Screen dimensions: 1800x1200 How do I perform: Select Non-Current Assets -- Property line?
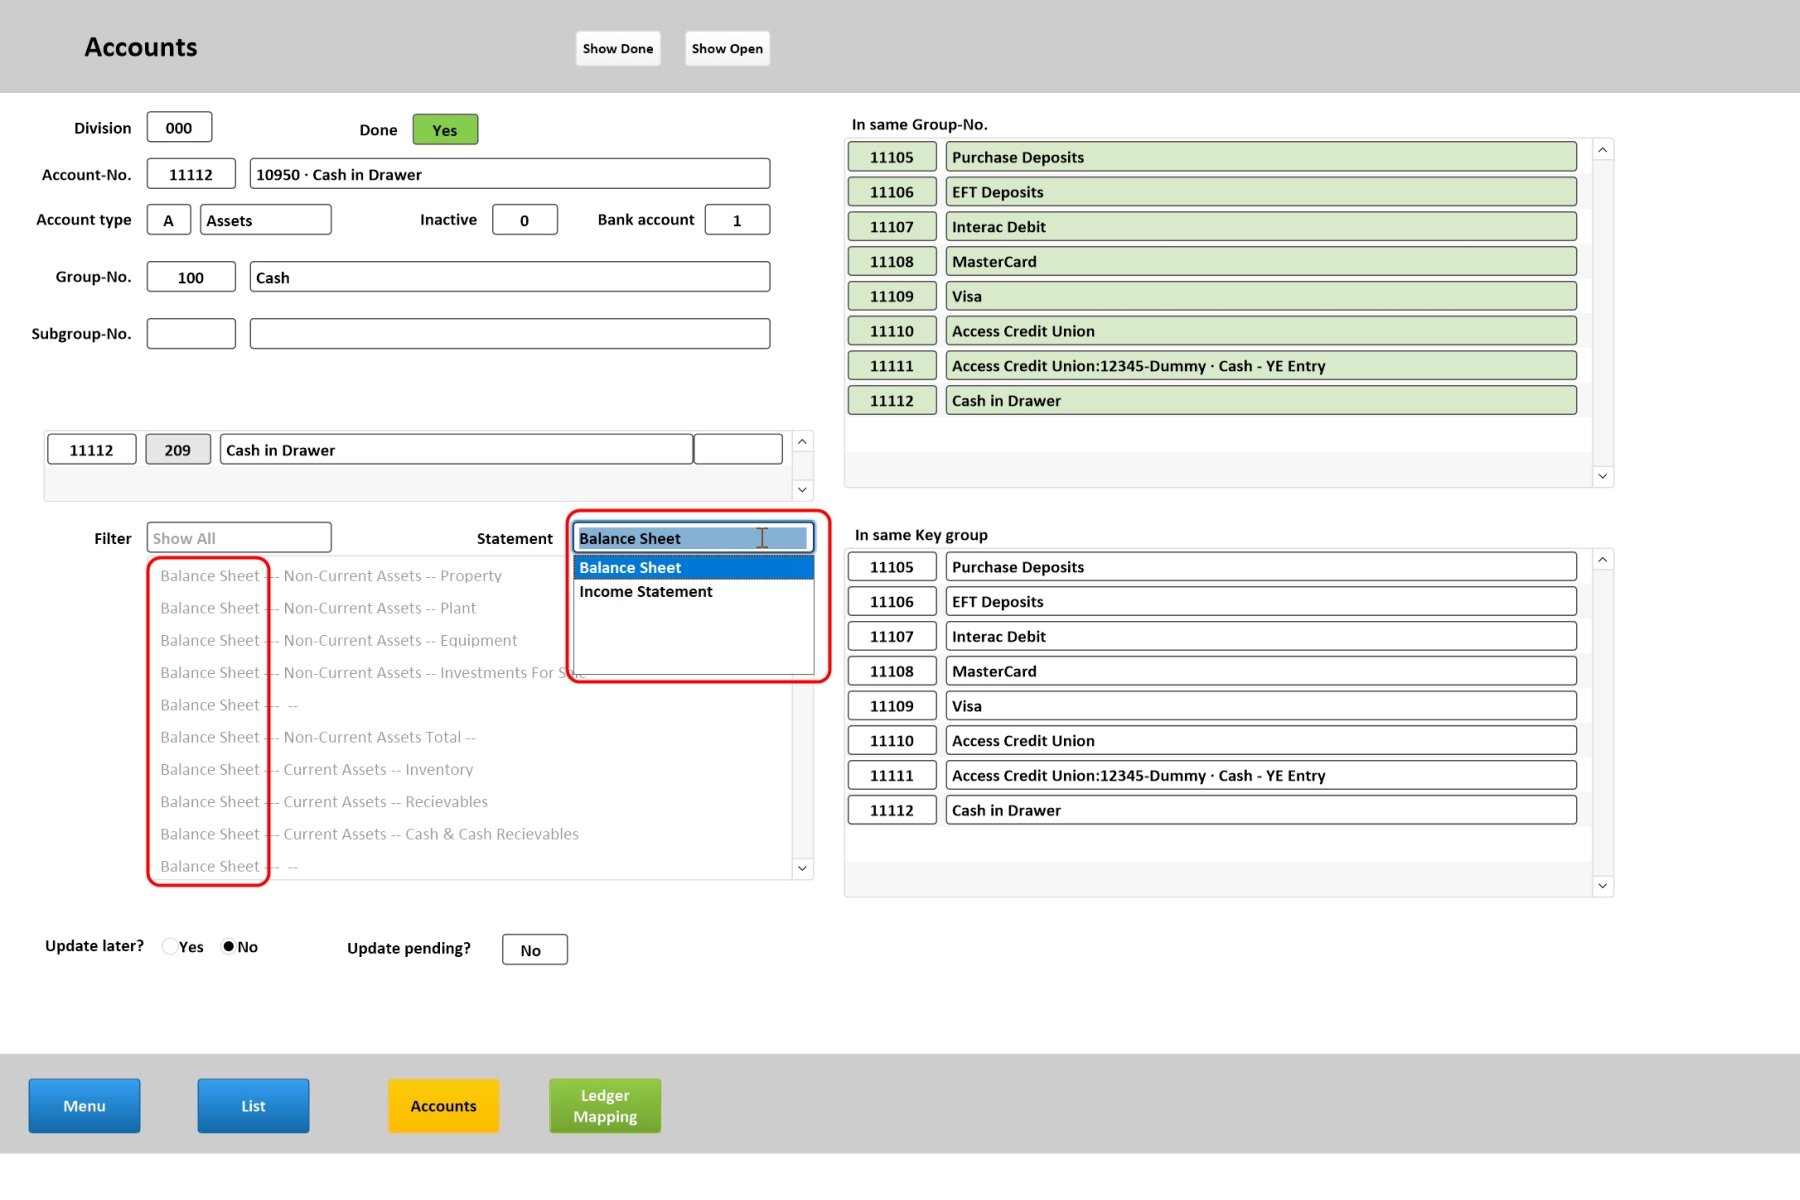(331, 576)
